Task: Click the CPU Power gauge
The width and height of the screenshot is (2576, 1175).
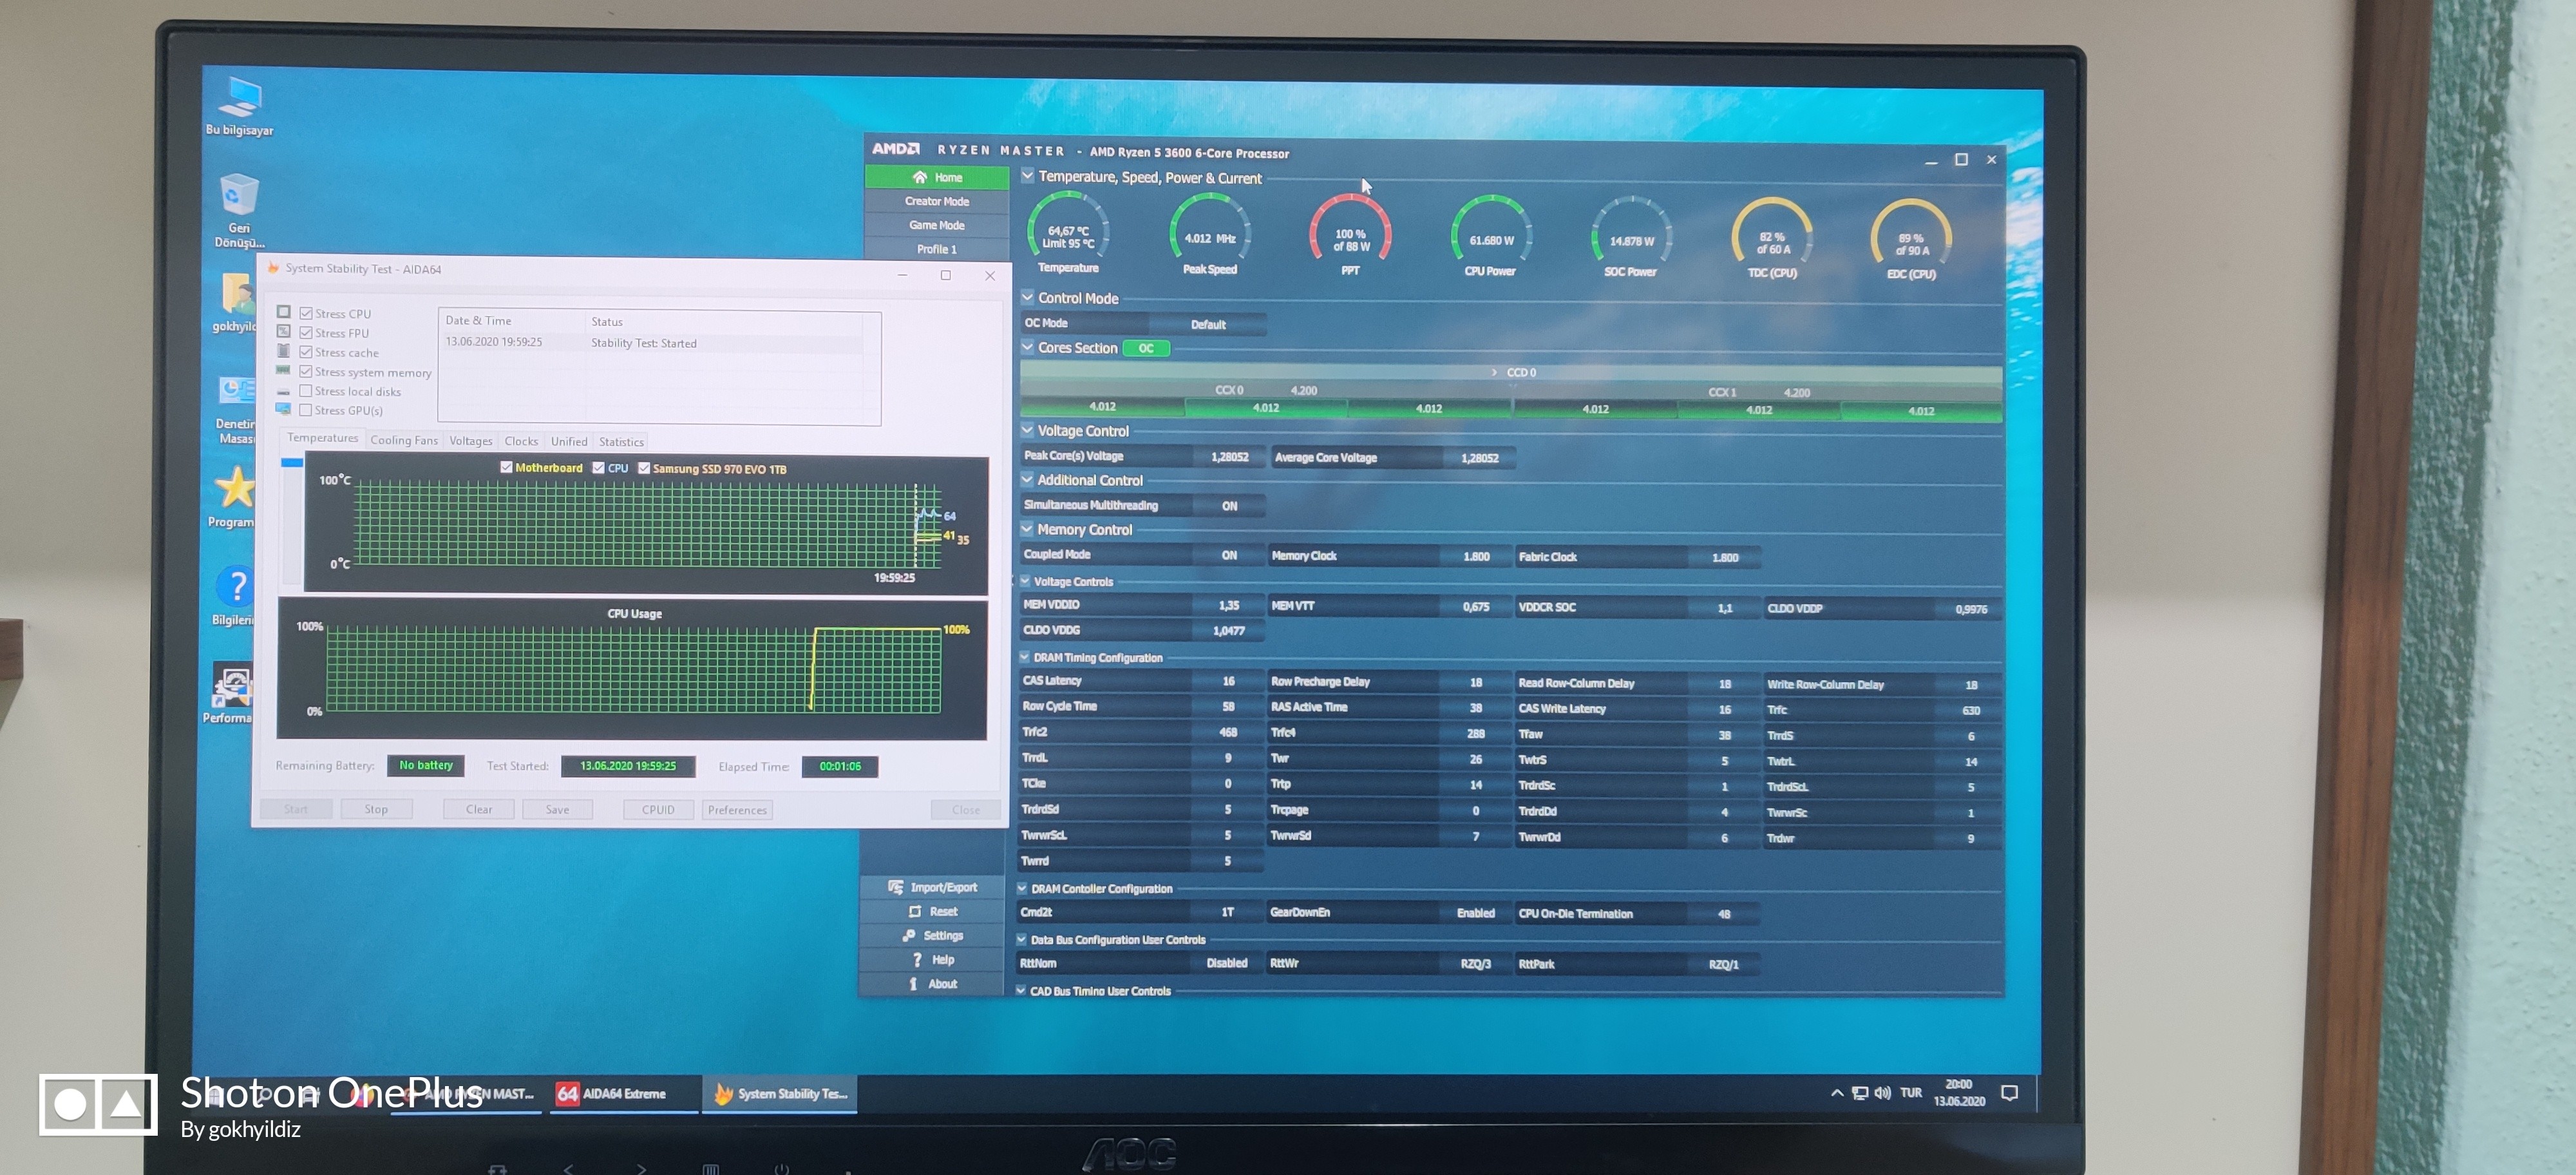Action: click(1491, 237)
